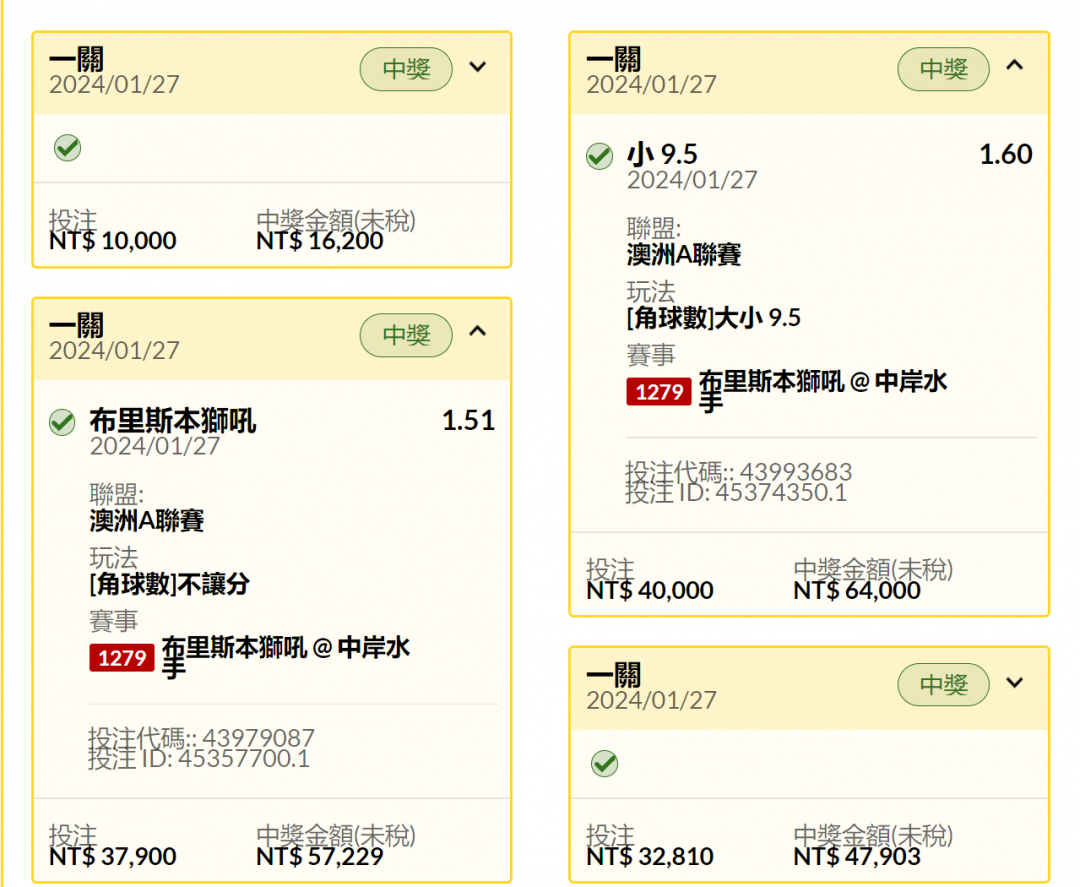Click red 1279 tag in 大小 9.5 card
This screenshot has height=887, width=1080.
pos(659,392)
